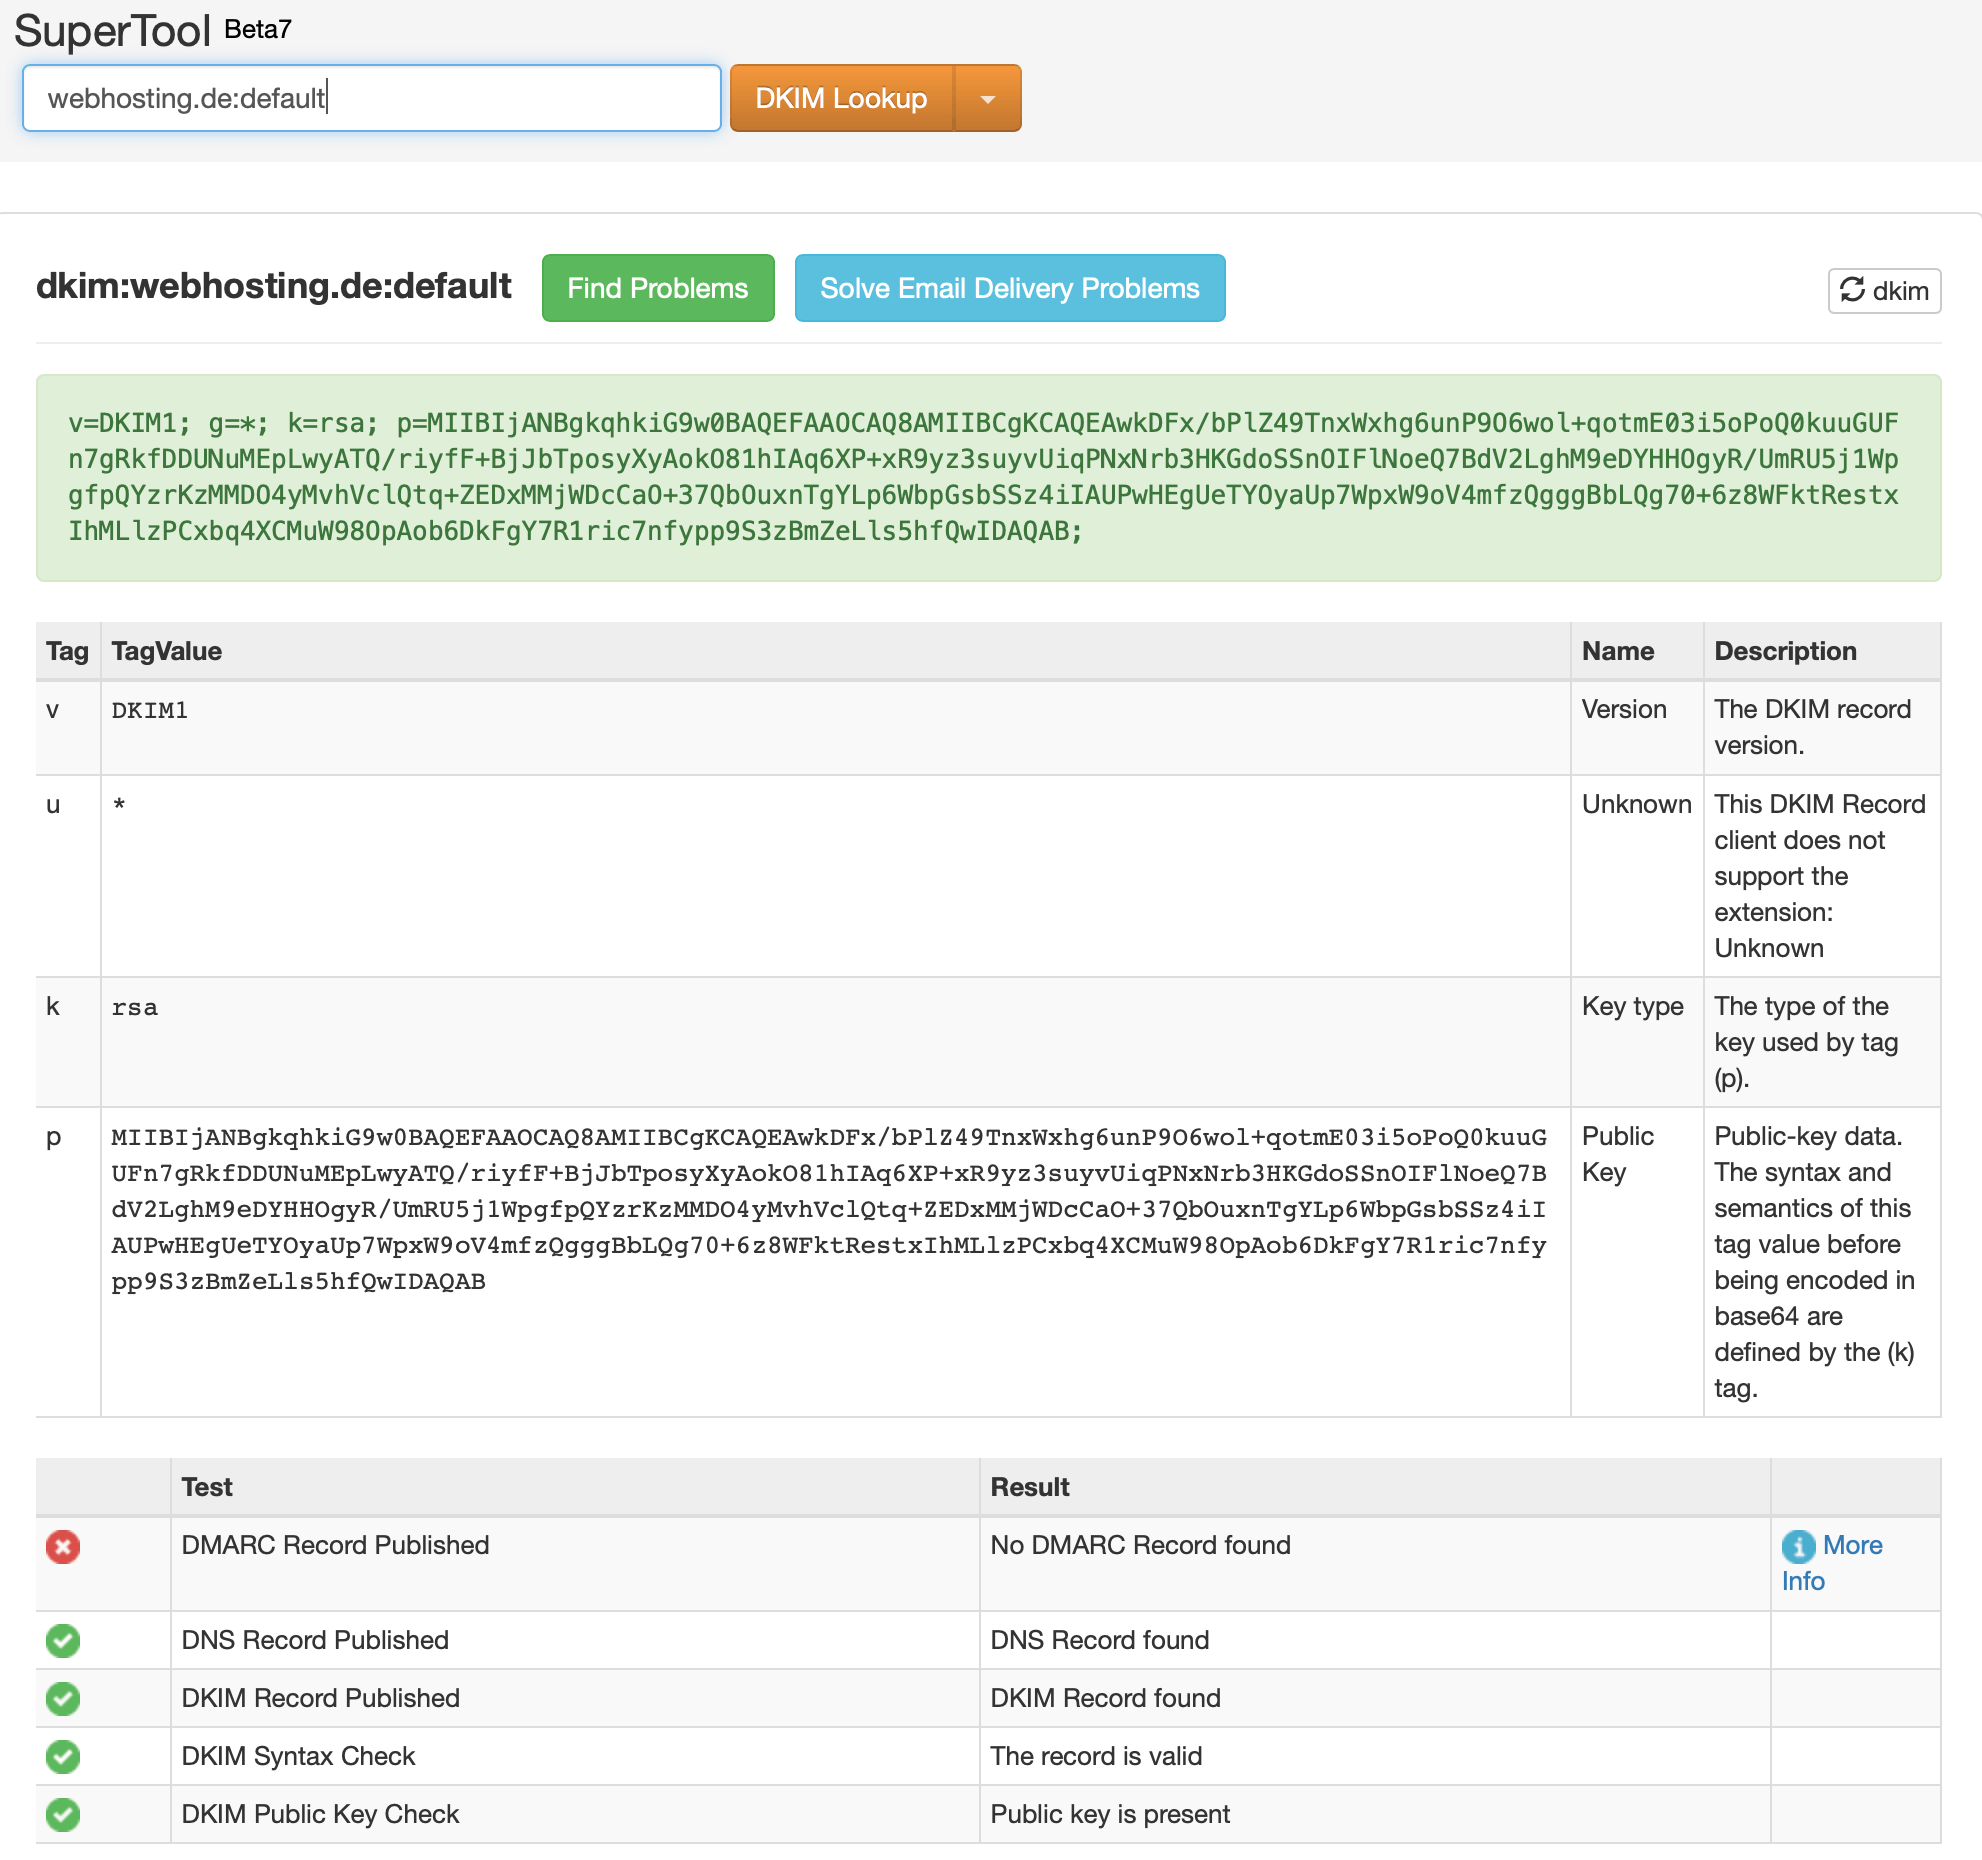Click the red DMARC failure status icon
Image resolution: width=1982 pixels, height=1860 pixels.
pos(63,1547)
